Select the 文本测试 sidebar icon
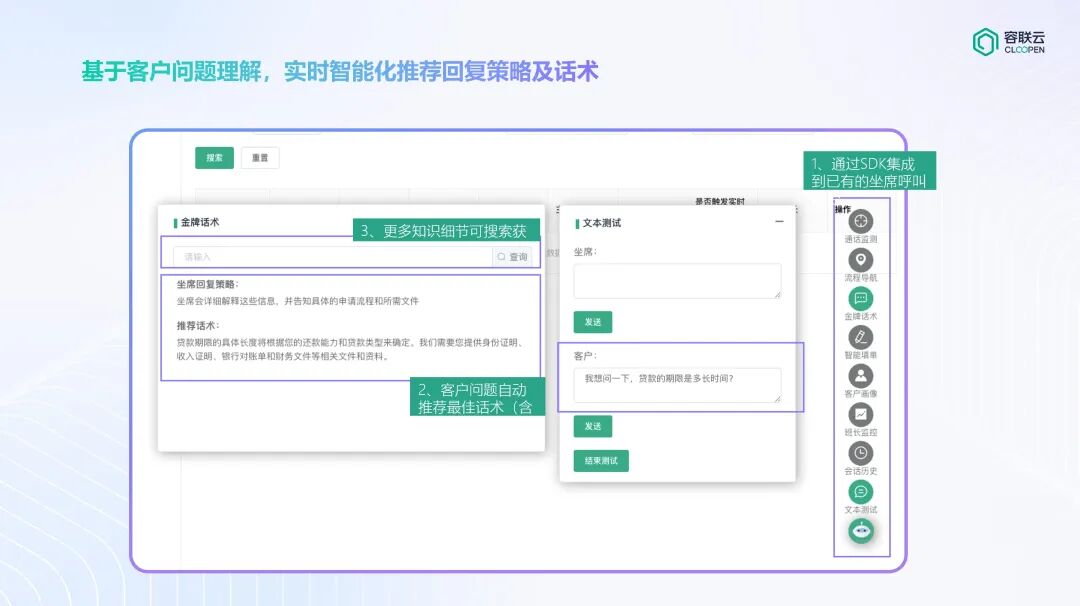This screenshot has width=1080, height=606. [x=861, y=490]
